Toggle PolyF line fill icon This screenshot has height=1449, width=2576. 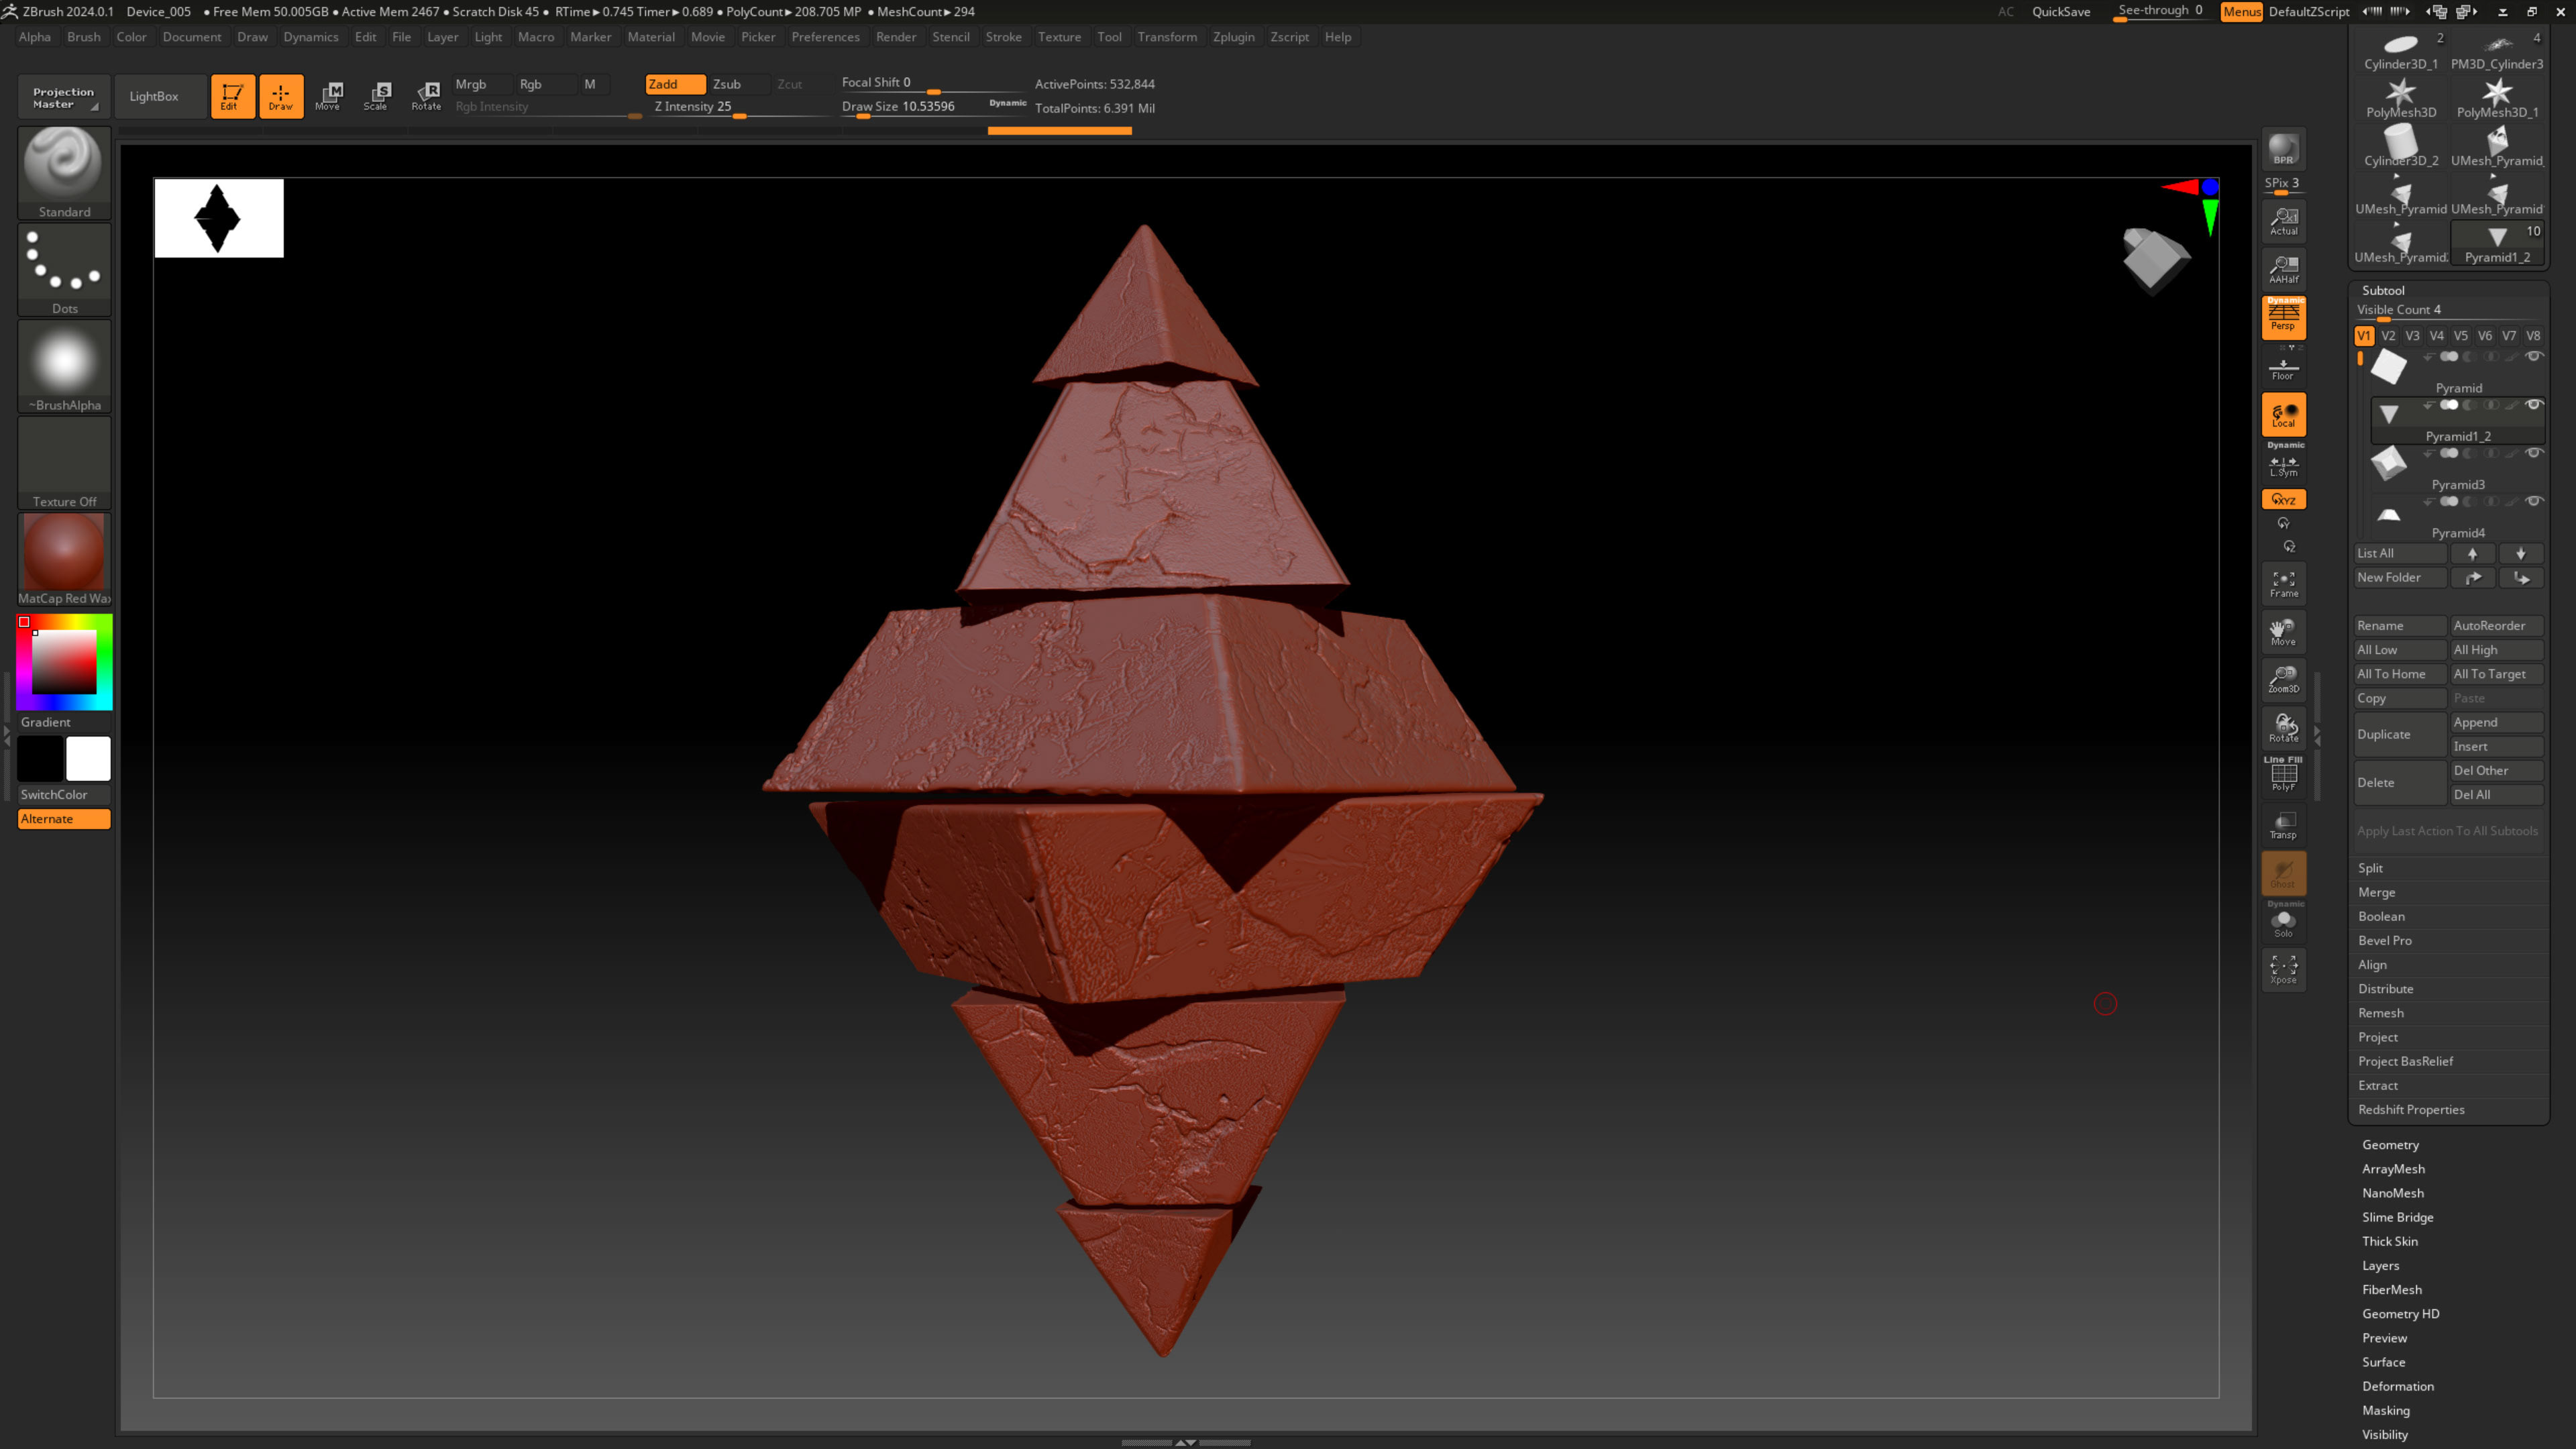[2283, 776]
